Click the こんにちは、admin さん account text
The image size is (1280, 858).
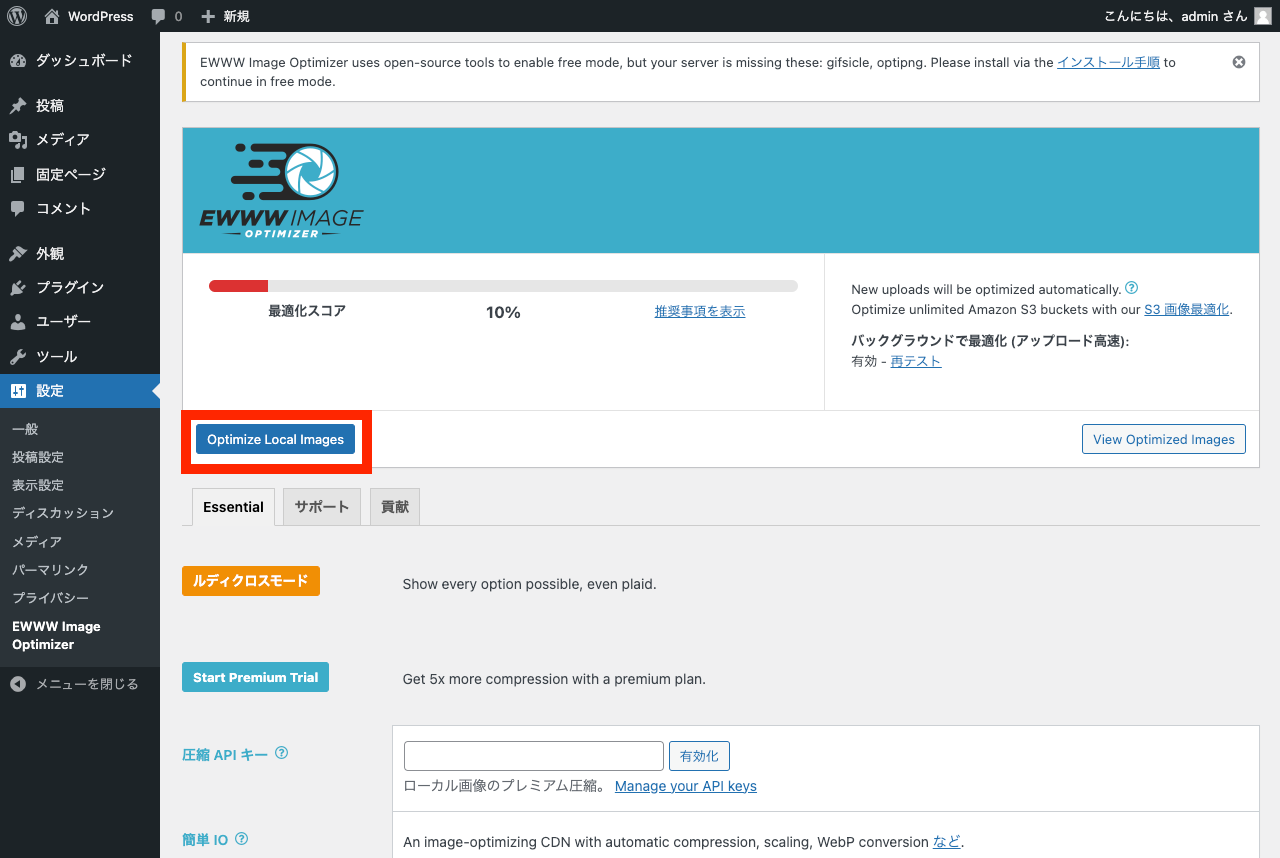pyautogui.click(x=1176, y=16)
